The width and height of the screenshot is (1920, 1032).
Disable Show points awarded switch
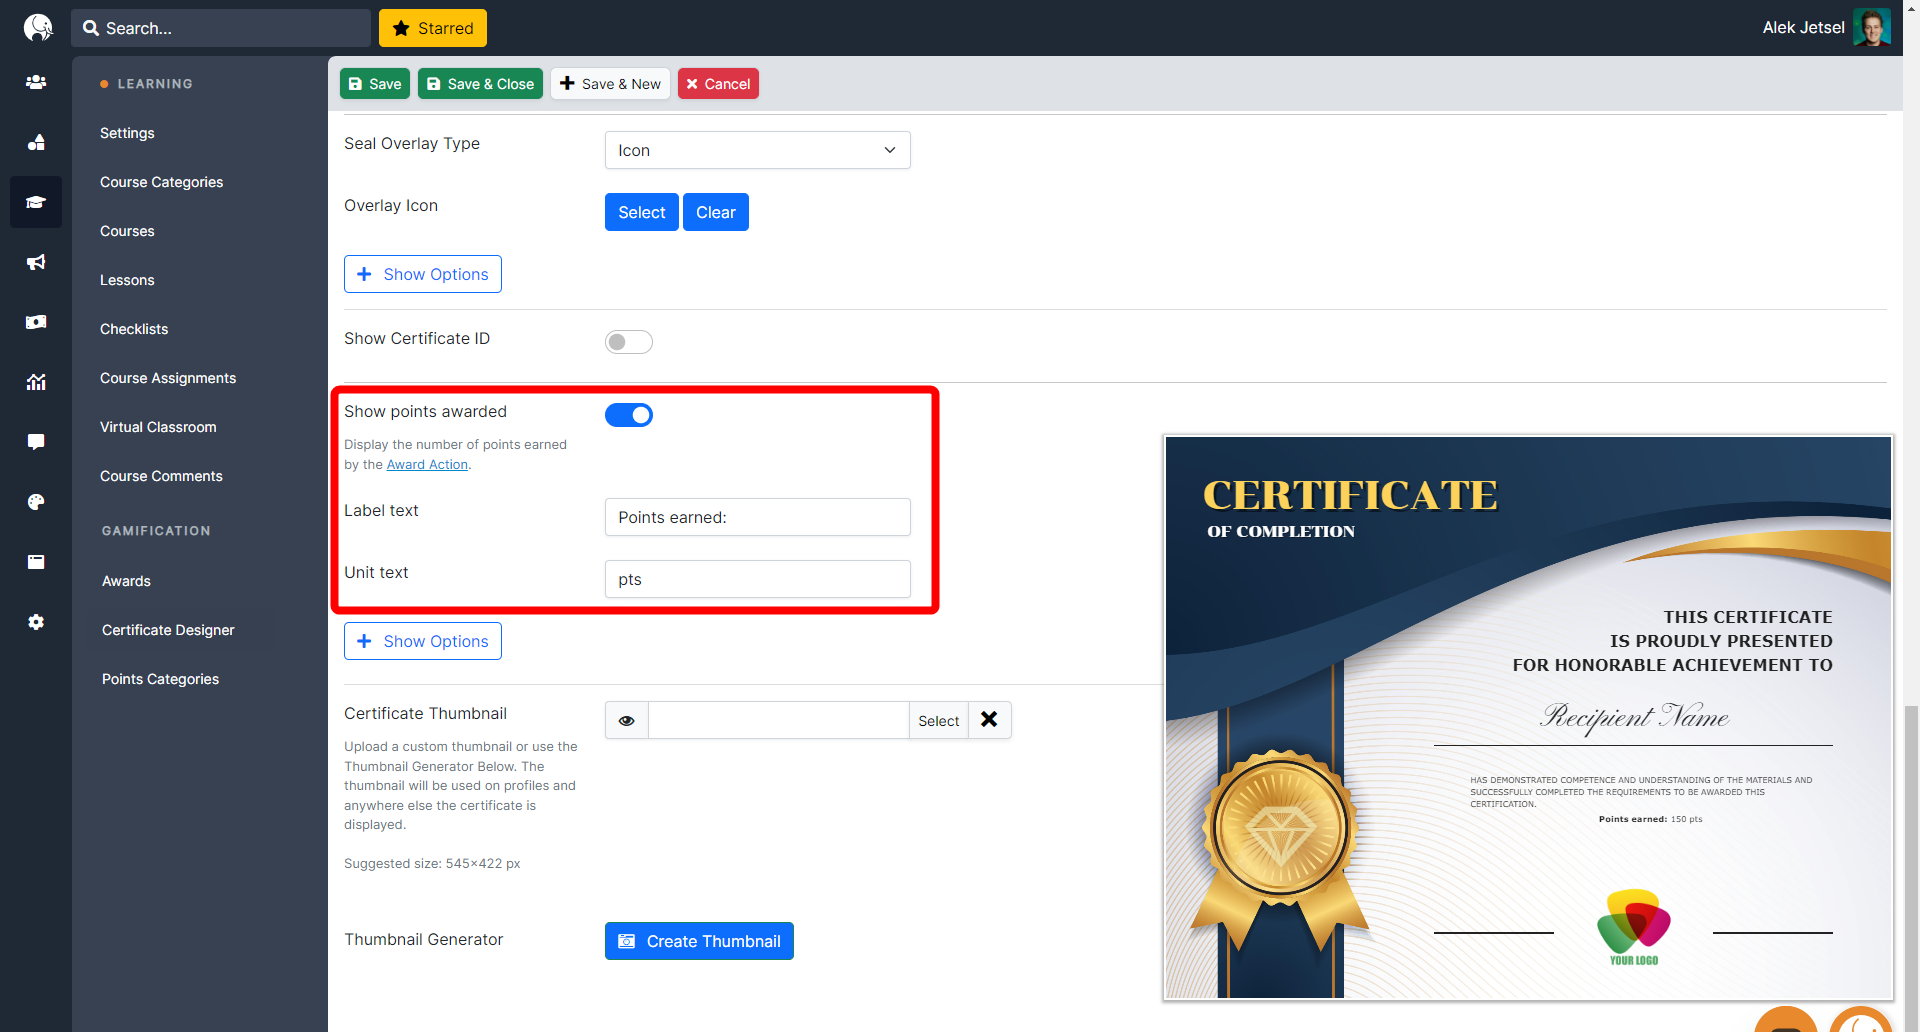[x=628, y=415]
